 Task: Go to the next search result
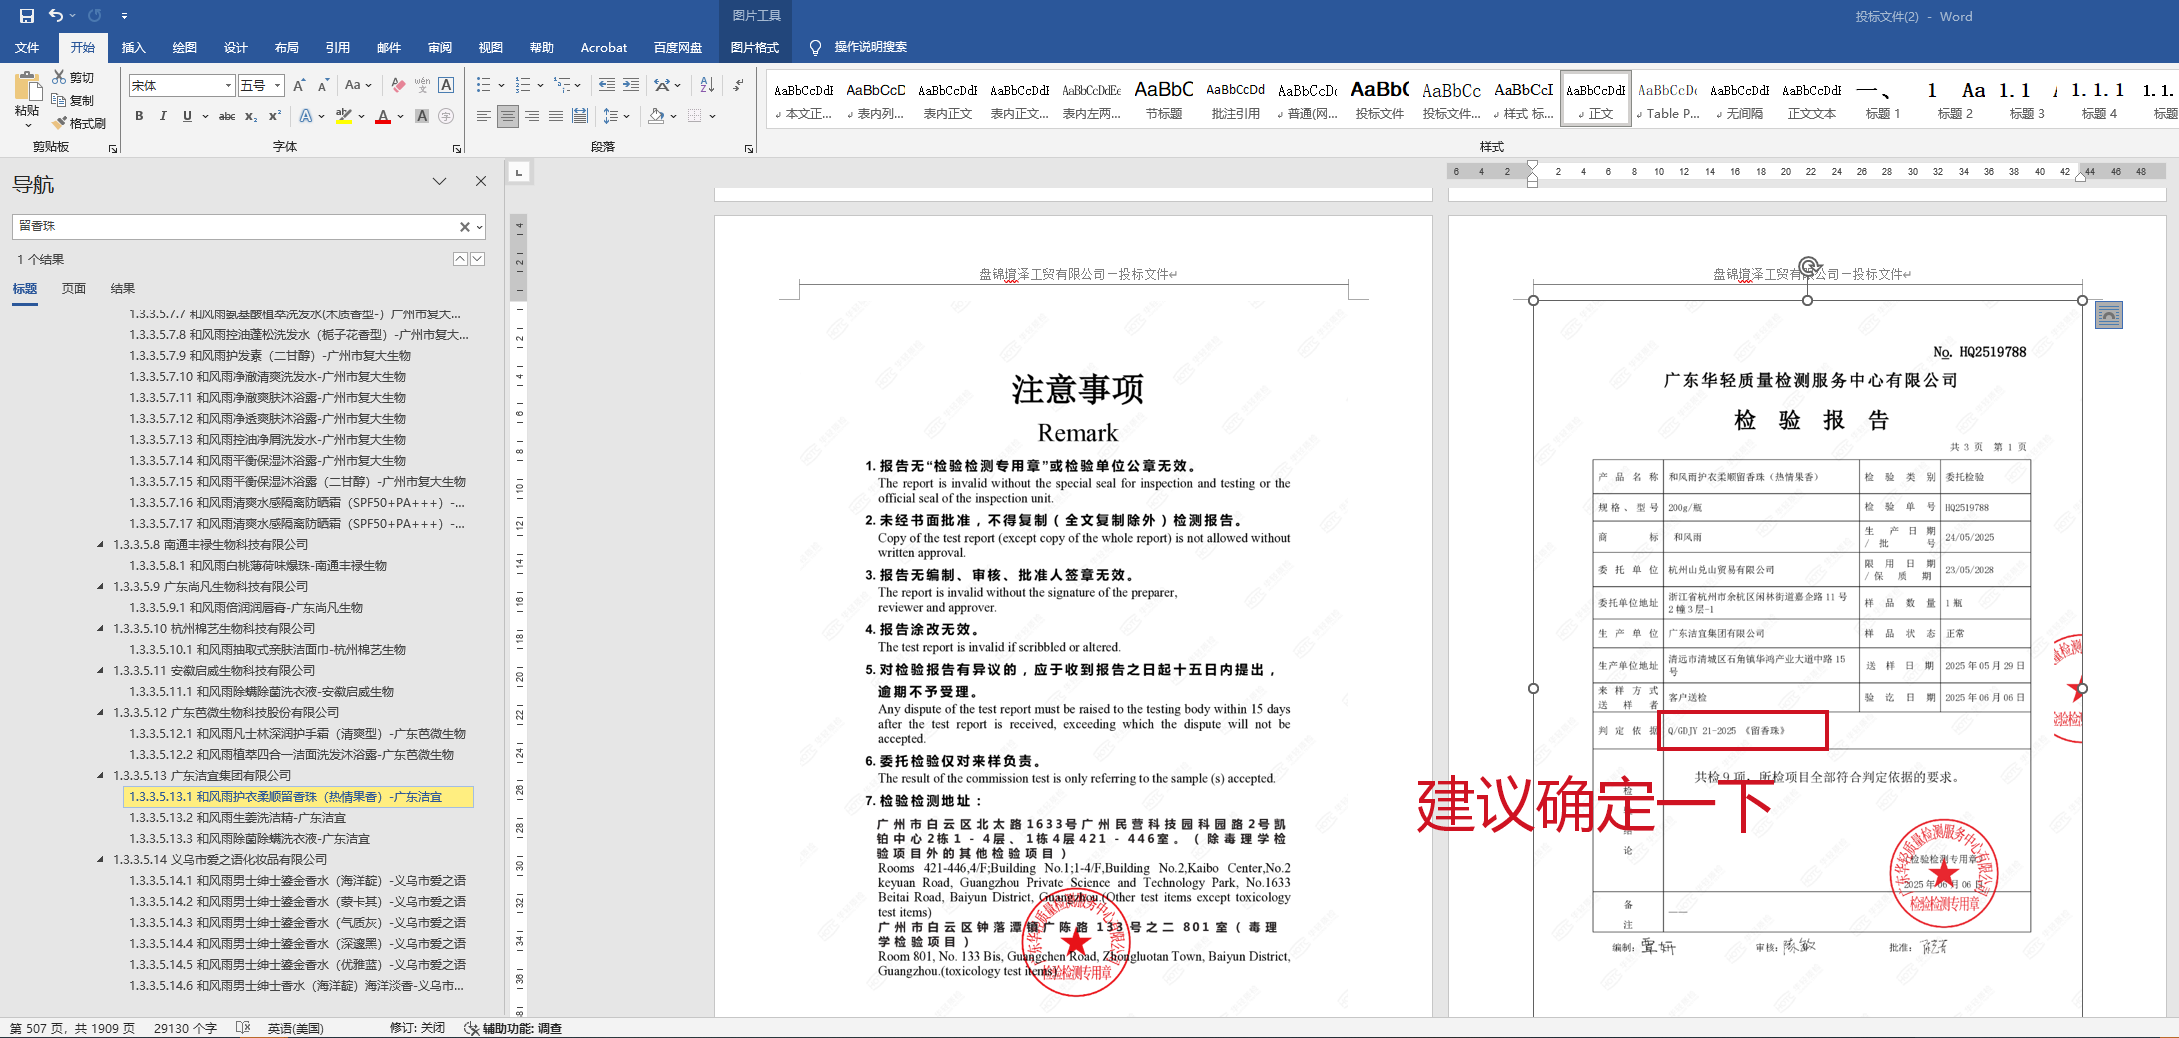click(x=478, y=259)
